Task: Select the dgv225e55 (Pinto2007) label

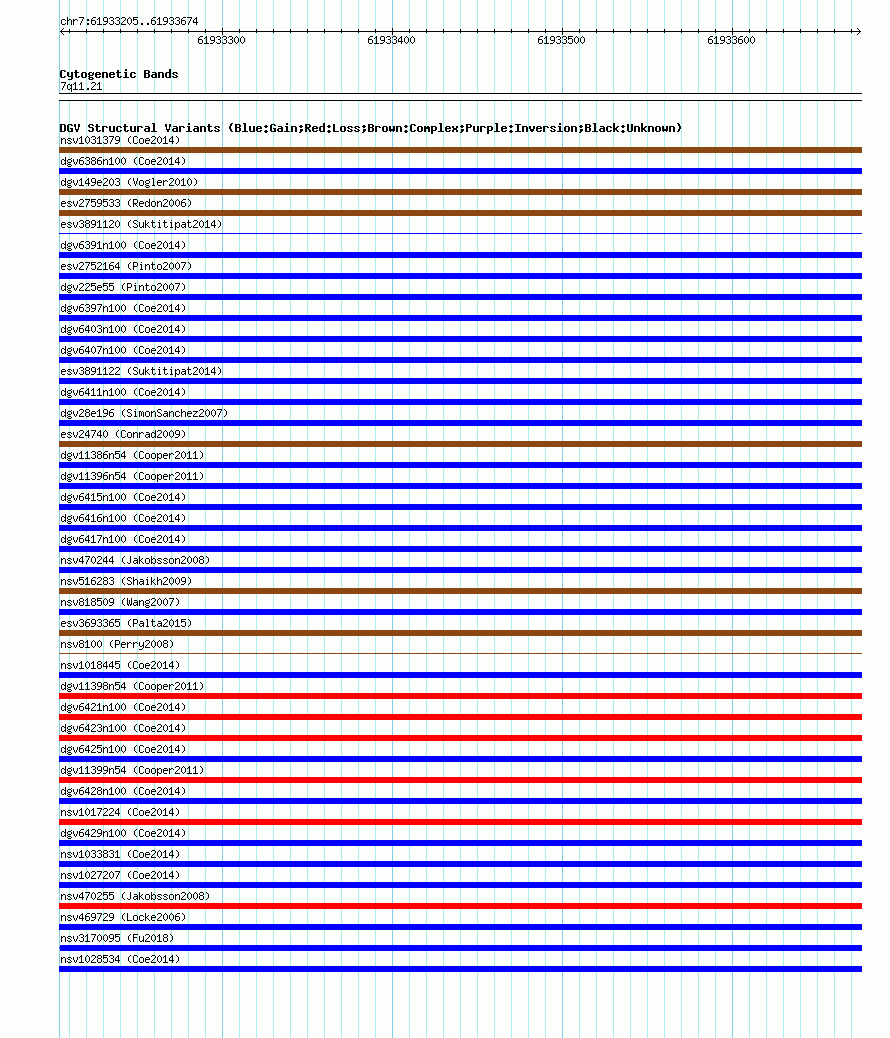Action: (x=123, y=287)
